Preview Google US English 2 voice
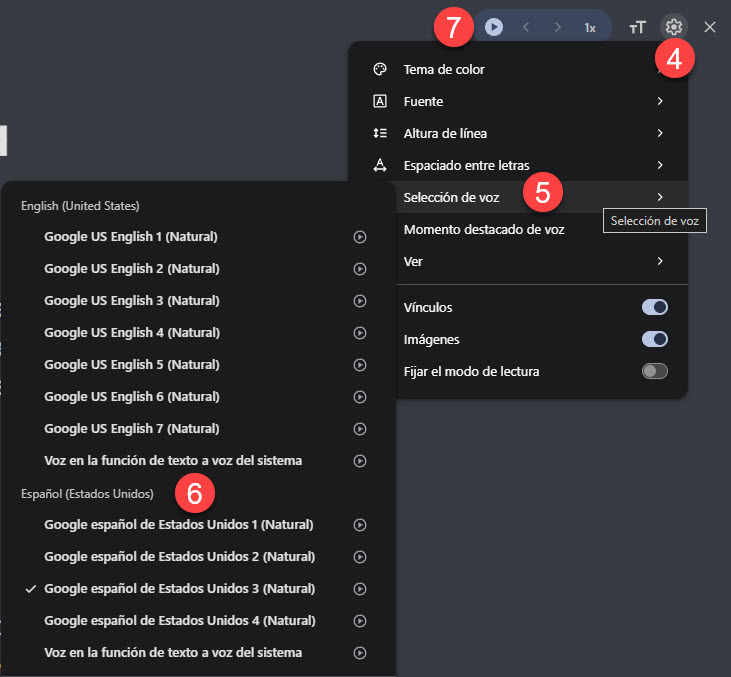731x677 pixels. point(359,269)
